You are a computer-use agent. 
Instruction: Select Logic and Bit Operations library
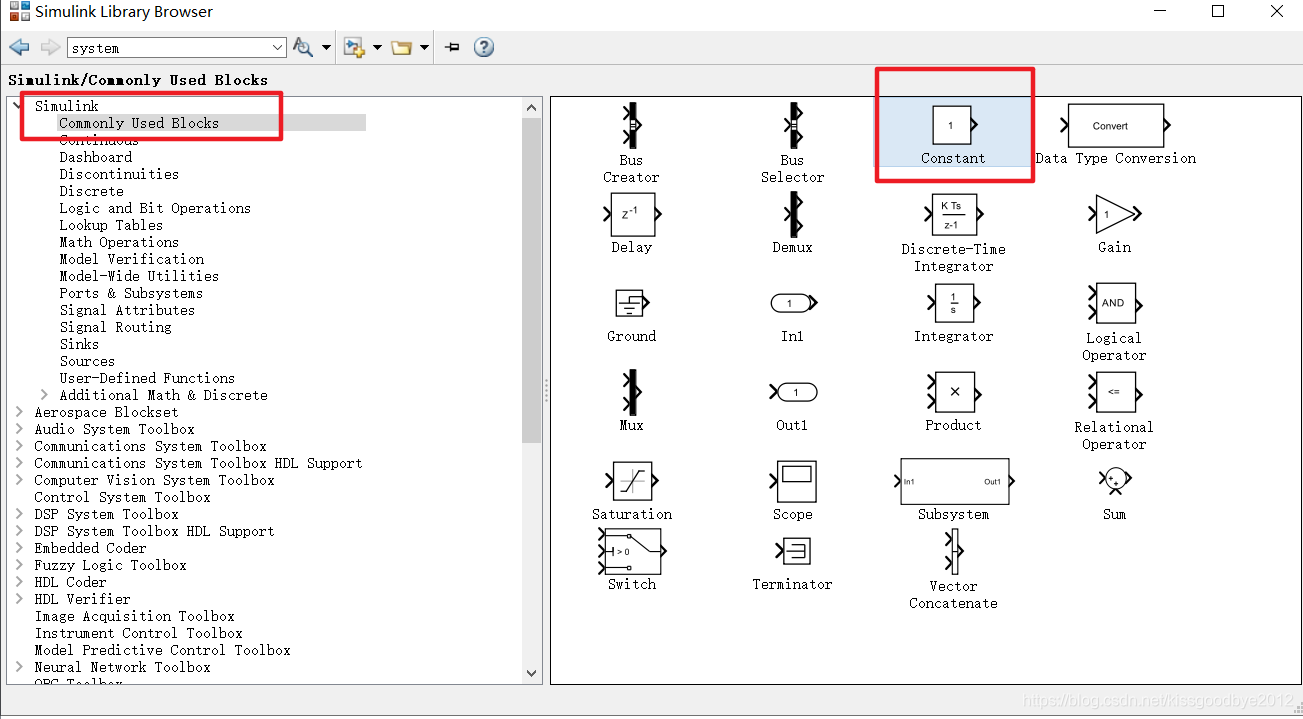coord(155,208)
